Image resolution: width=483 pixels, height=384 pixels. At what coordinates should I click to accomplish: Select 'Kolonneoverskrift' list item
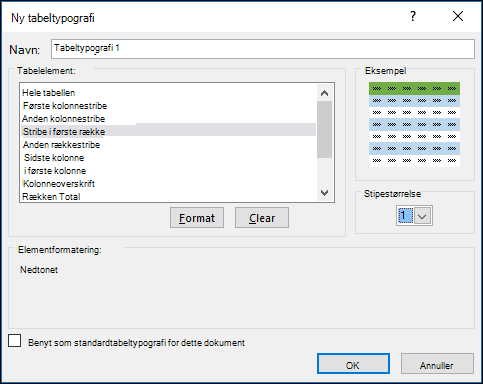click(x=168, y=184)
